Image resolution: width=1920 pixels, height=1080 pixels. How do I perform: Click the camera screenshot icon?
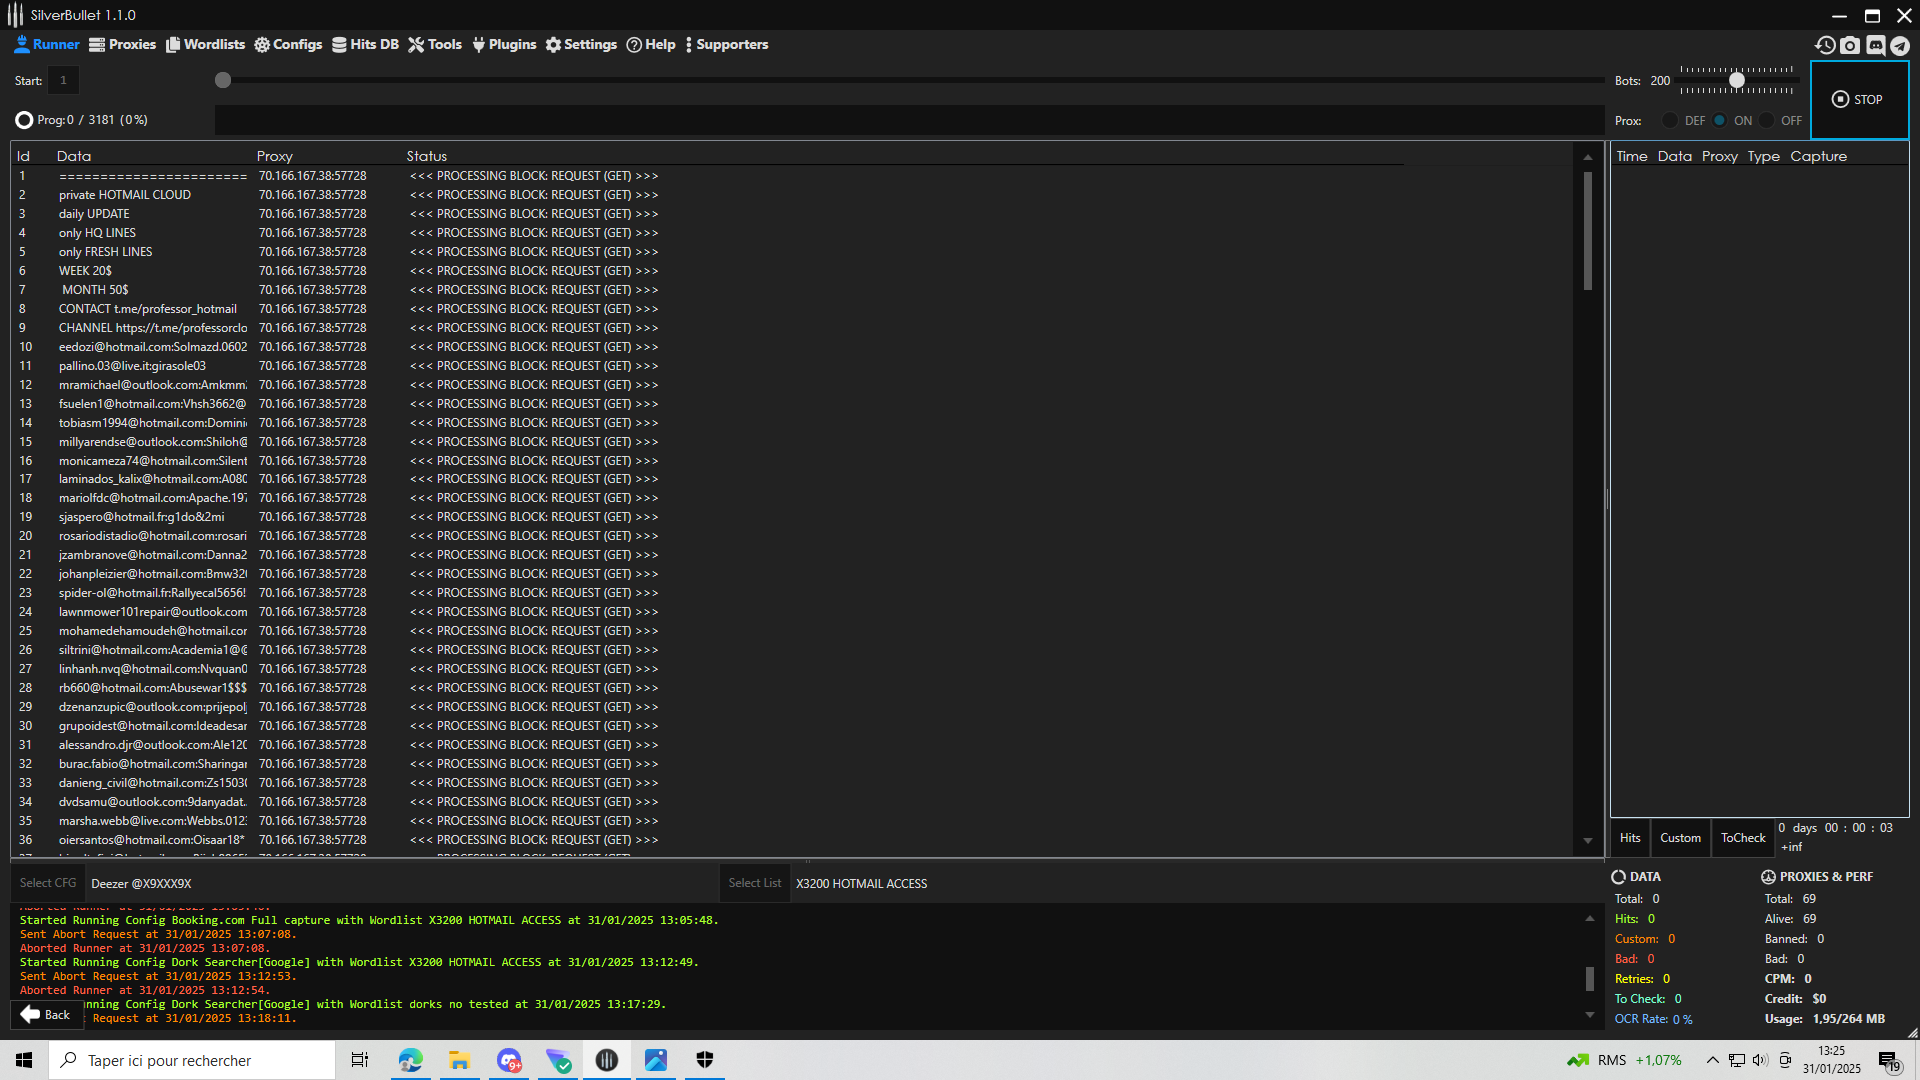pos(1850,45)
